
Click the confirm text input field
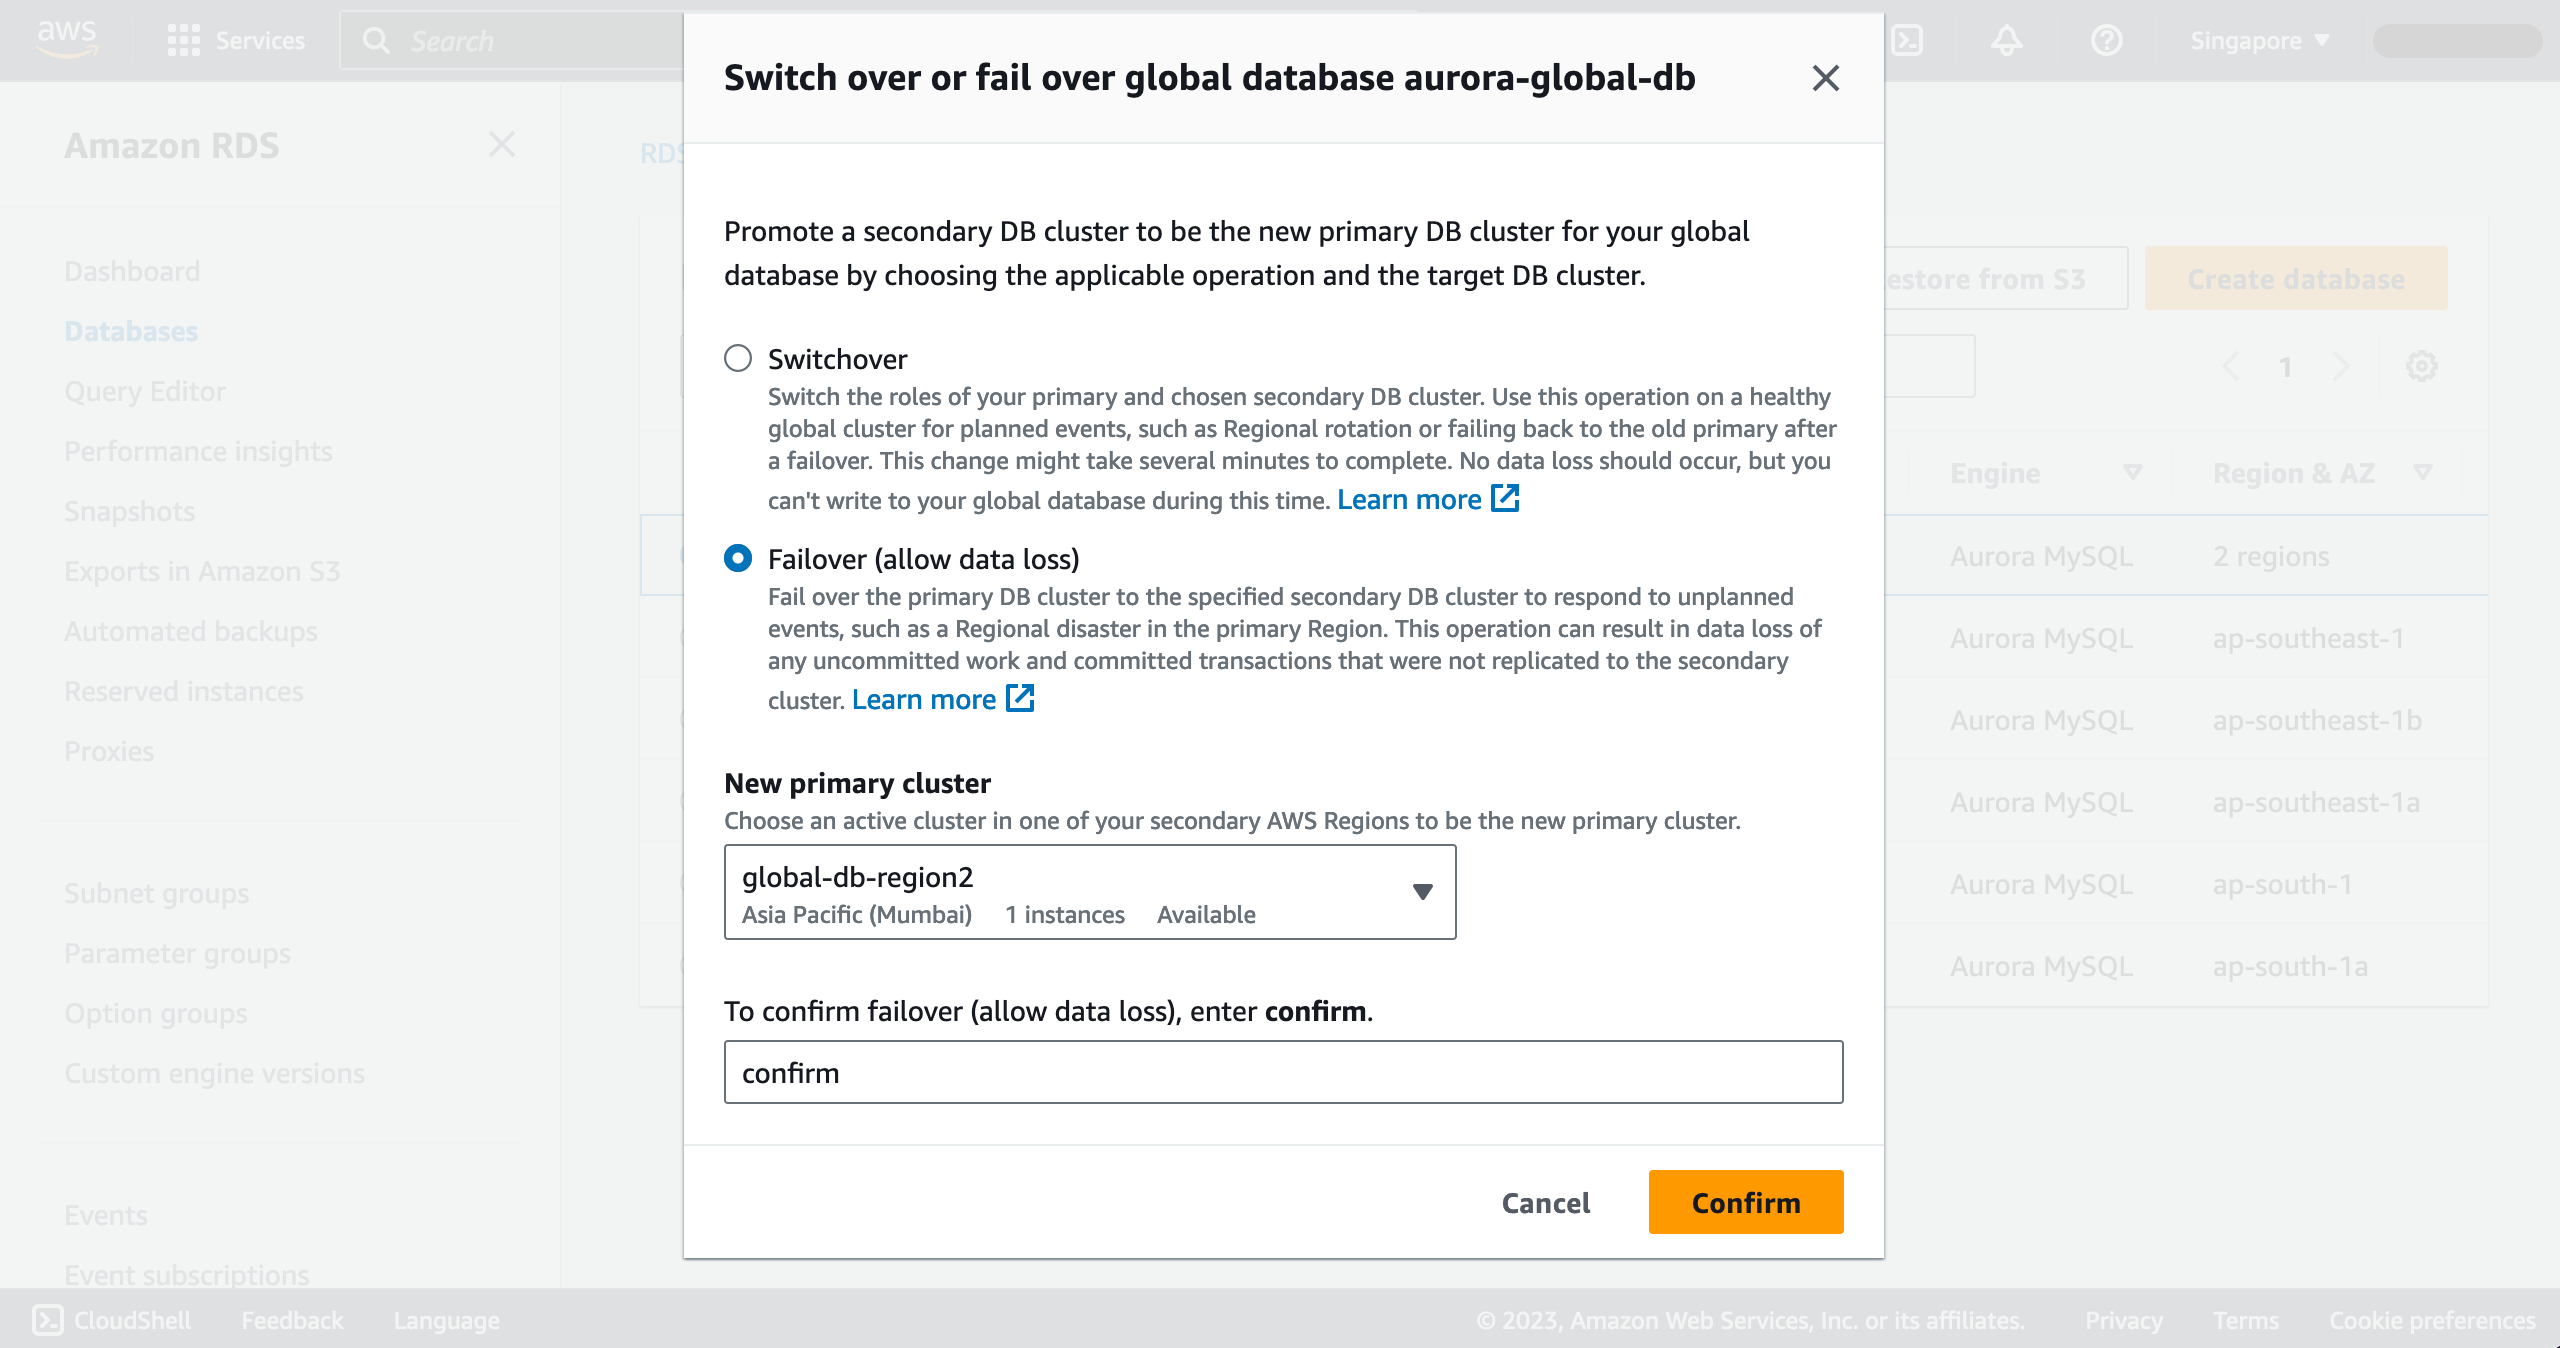tap(1284, 1072)
